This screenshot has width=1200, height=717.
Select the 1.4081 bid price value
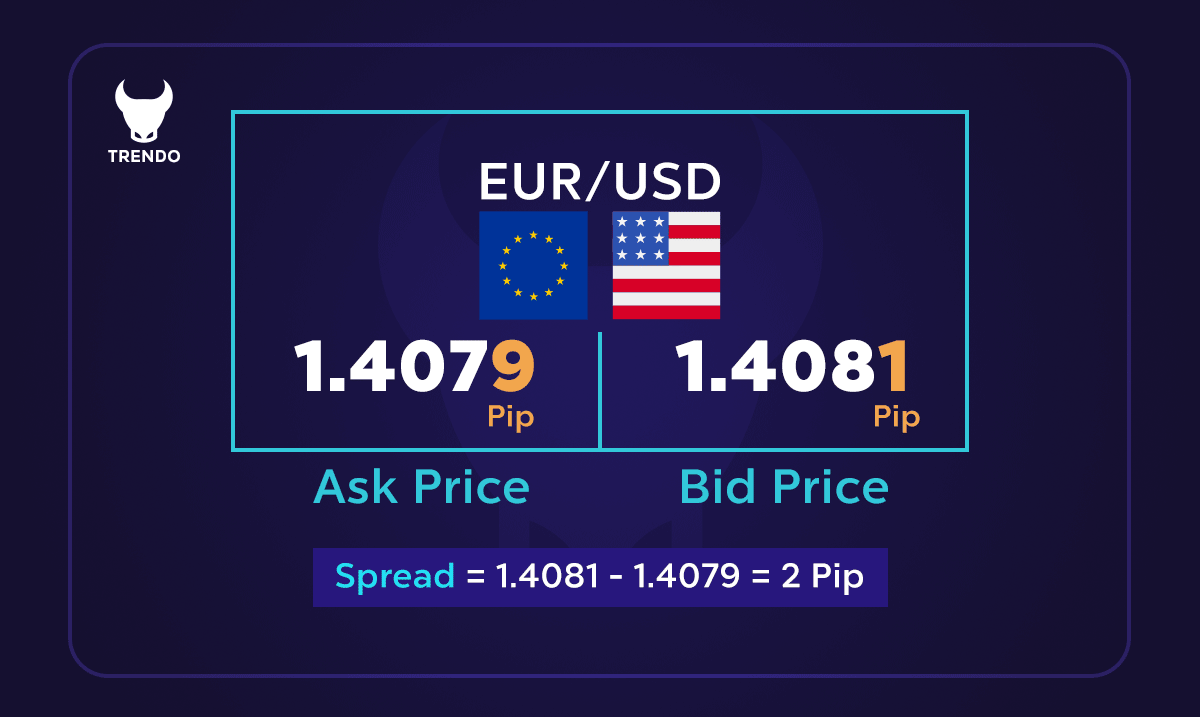(794, 367)
